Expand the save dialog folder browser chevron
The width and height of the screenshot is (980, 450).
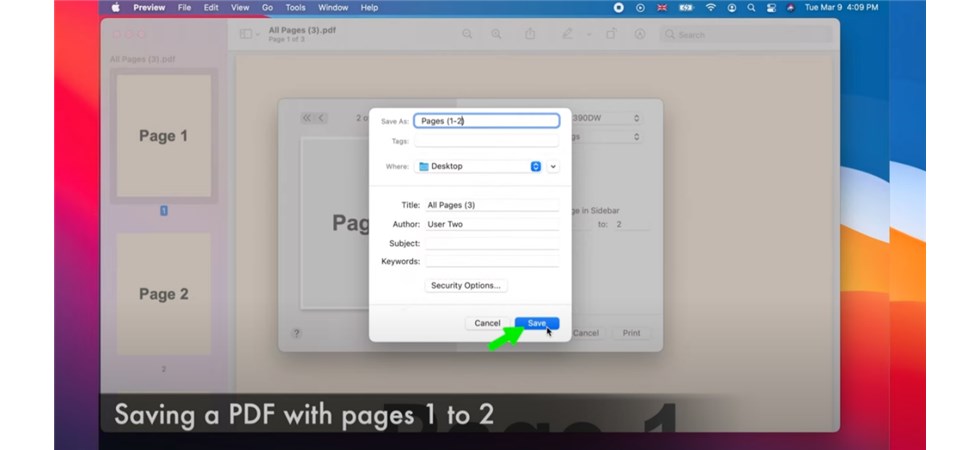553,166
